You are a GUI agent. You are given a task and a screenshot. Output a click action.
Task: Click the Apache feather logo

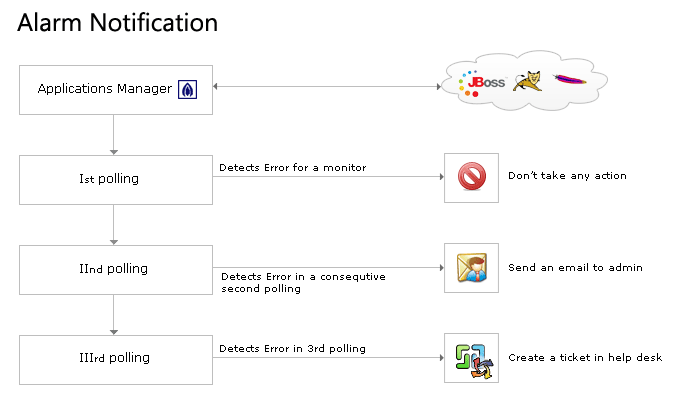(x=570, y=79)
